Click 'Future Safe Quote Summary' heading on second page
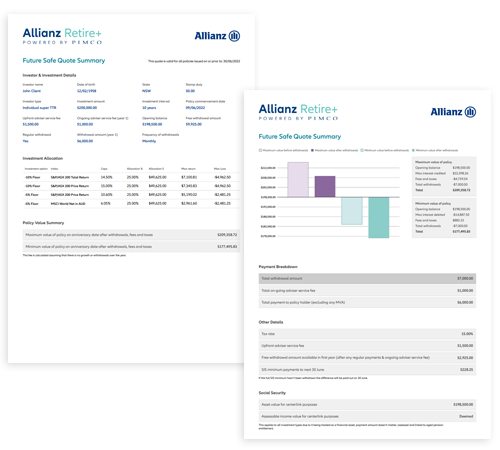Image resolution: width=500 pixels, height=450 pixels. [300, 136]
